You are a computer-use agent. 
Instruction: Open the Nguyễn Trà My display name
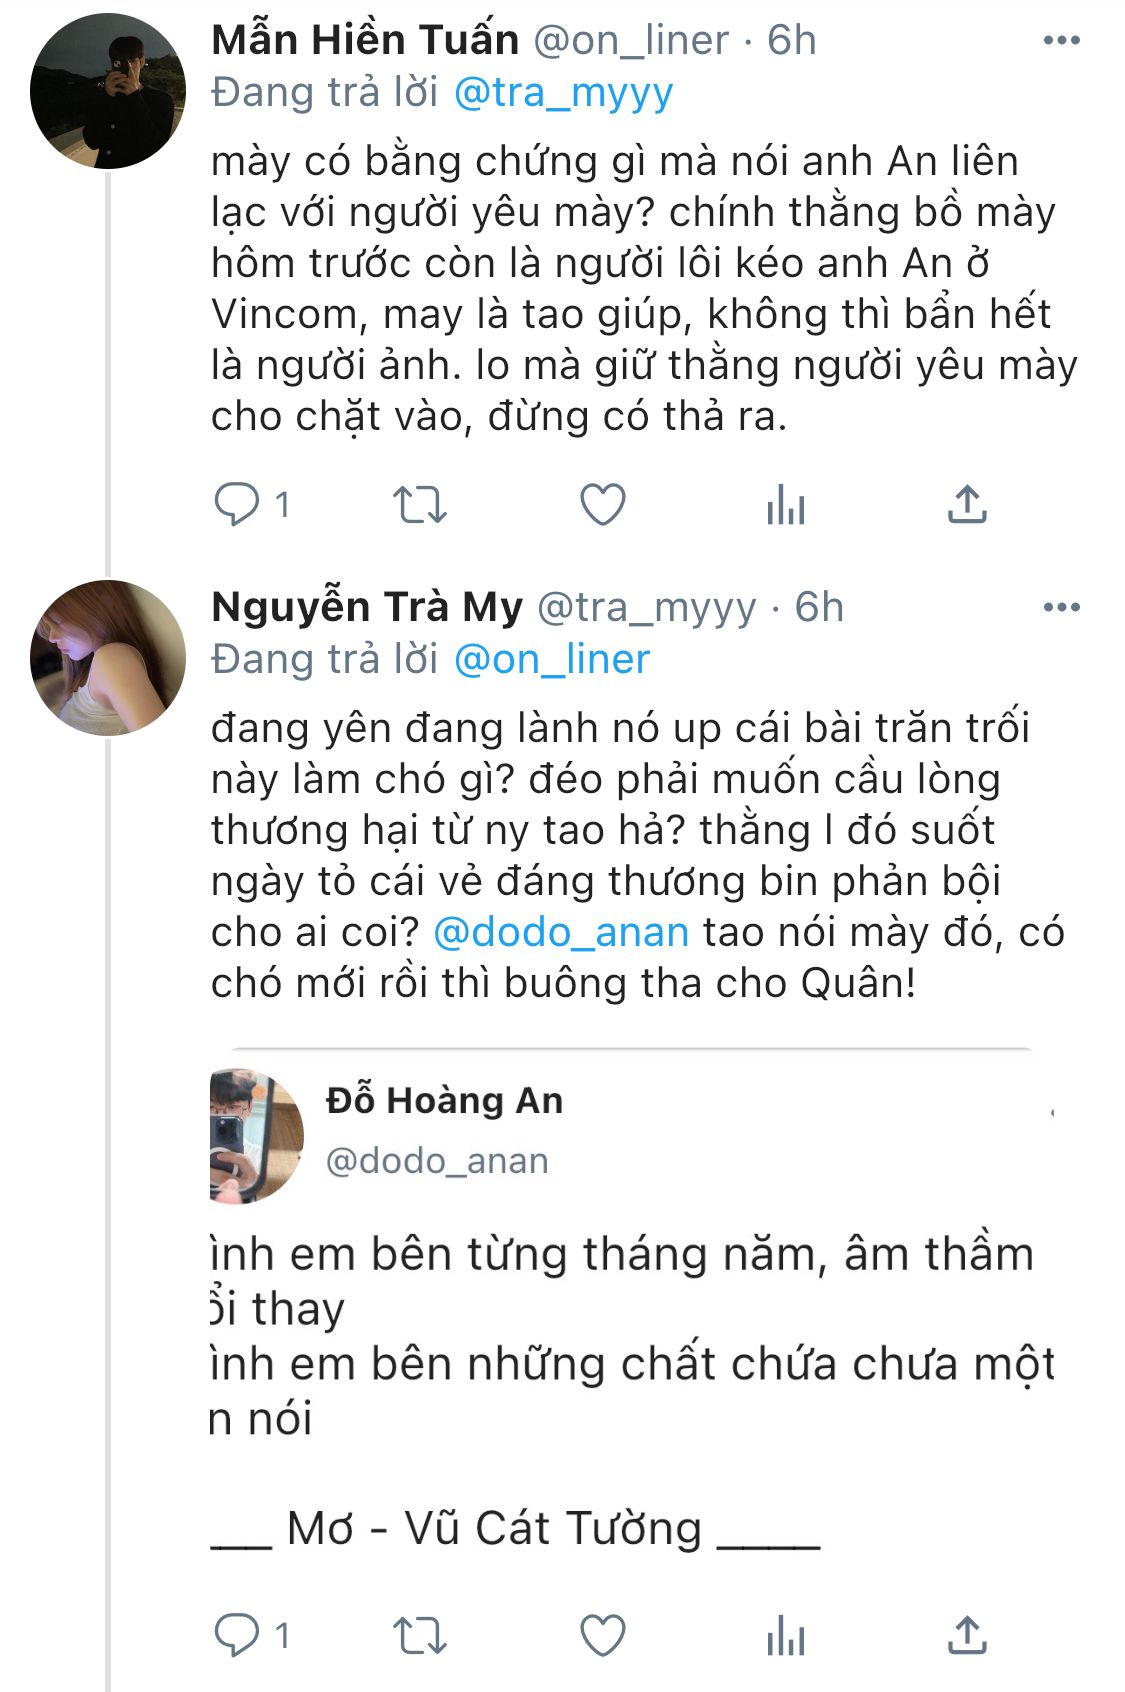coord(367,607)
